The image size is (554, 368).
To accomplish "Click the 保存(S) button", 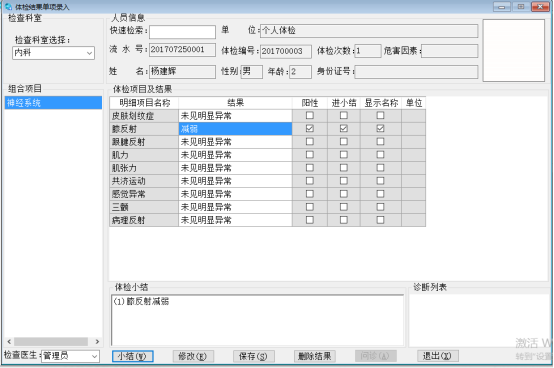I will [x=254, y=356].
